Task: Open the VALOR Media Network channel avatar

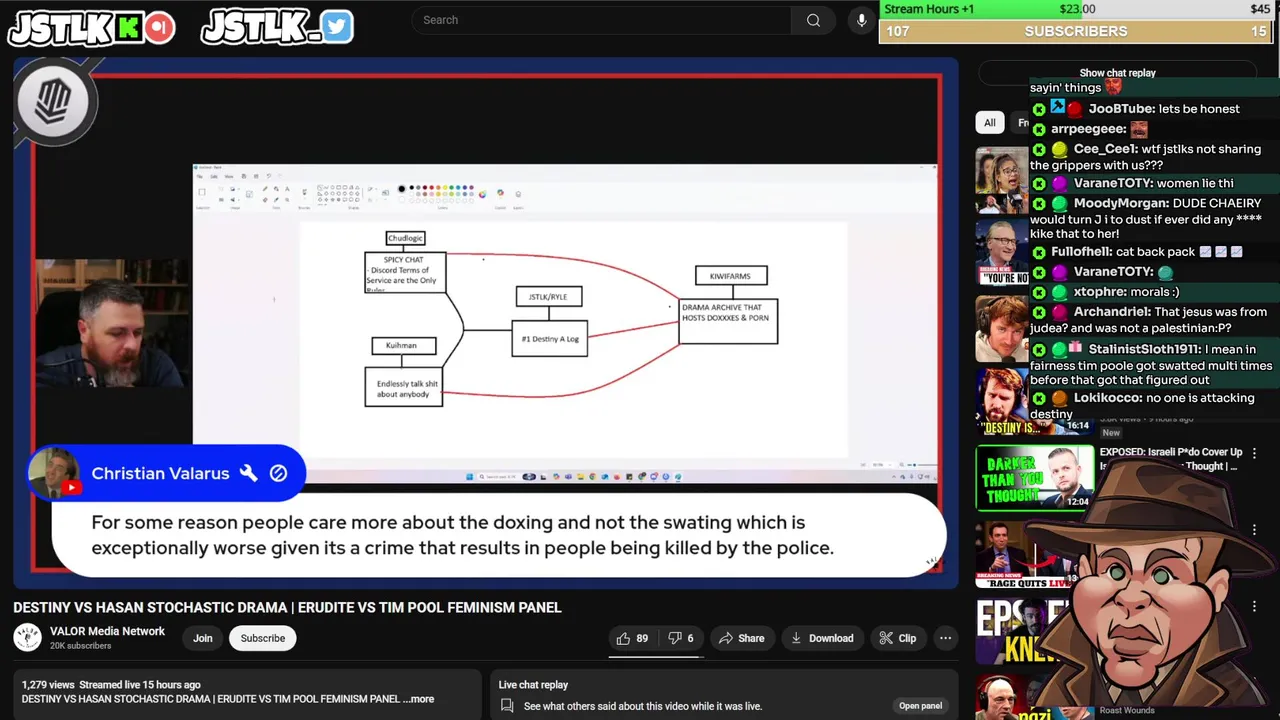Action: (28, 637)
